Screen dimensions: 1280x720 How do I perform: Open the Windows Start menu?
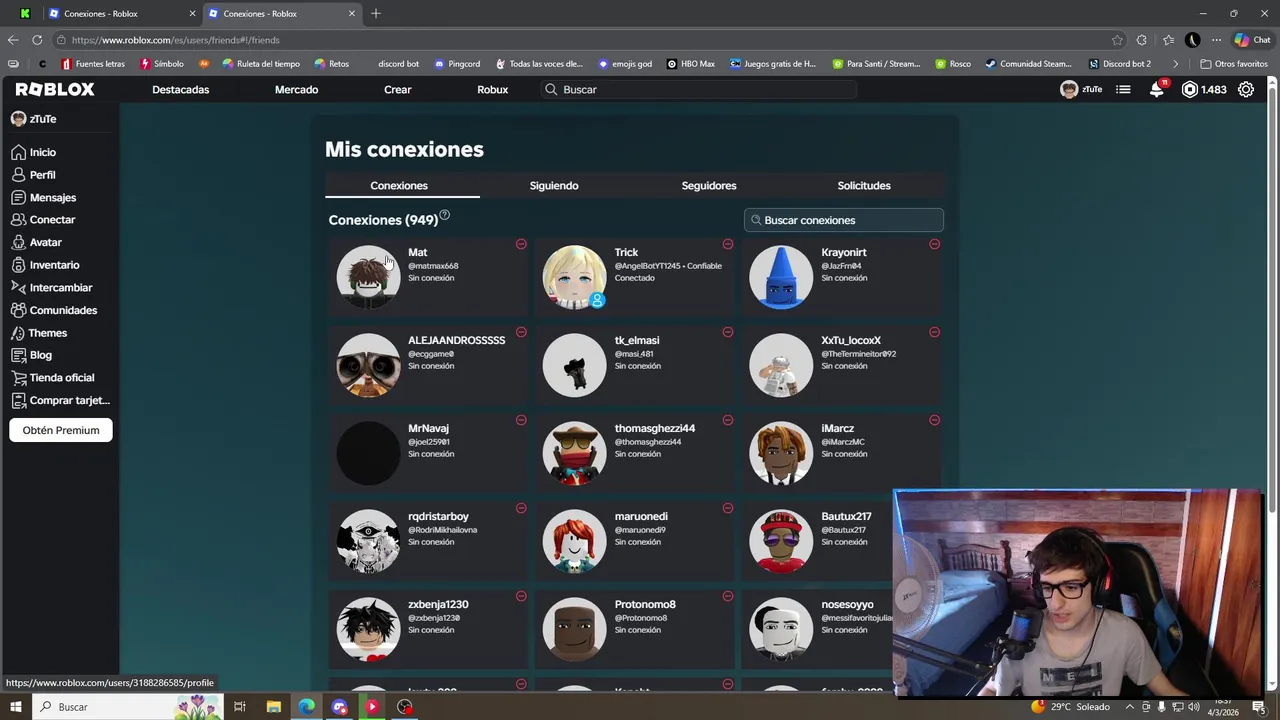click(x=15, y=707)
